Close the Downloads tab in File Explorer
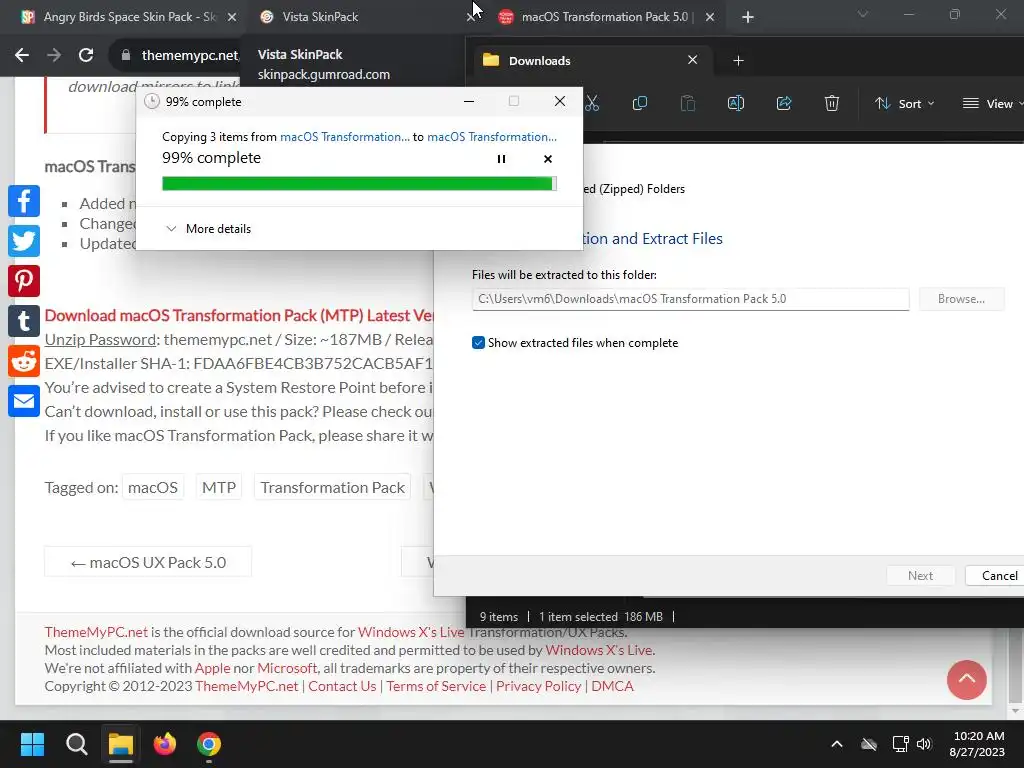1024x768 pixels. (693, 60)
